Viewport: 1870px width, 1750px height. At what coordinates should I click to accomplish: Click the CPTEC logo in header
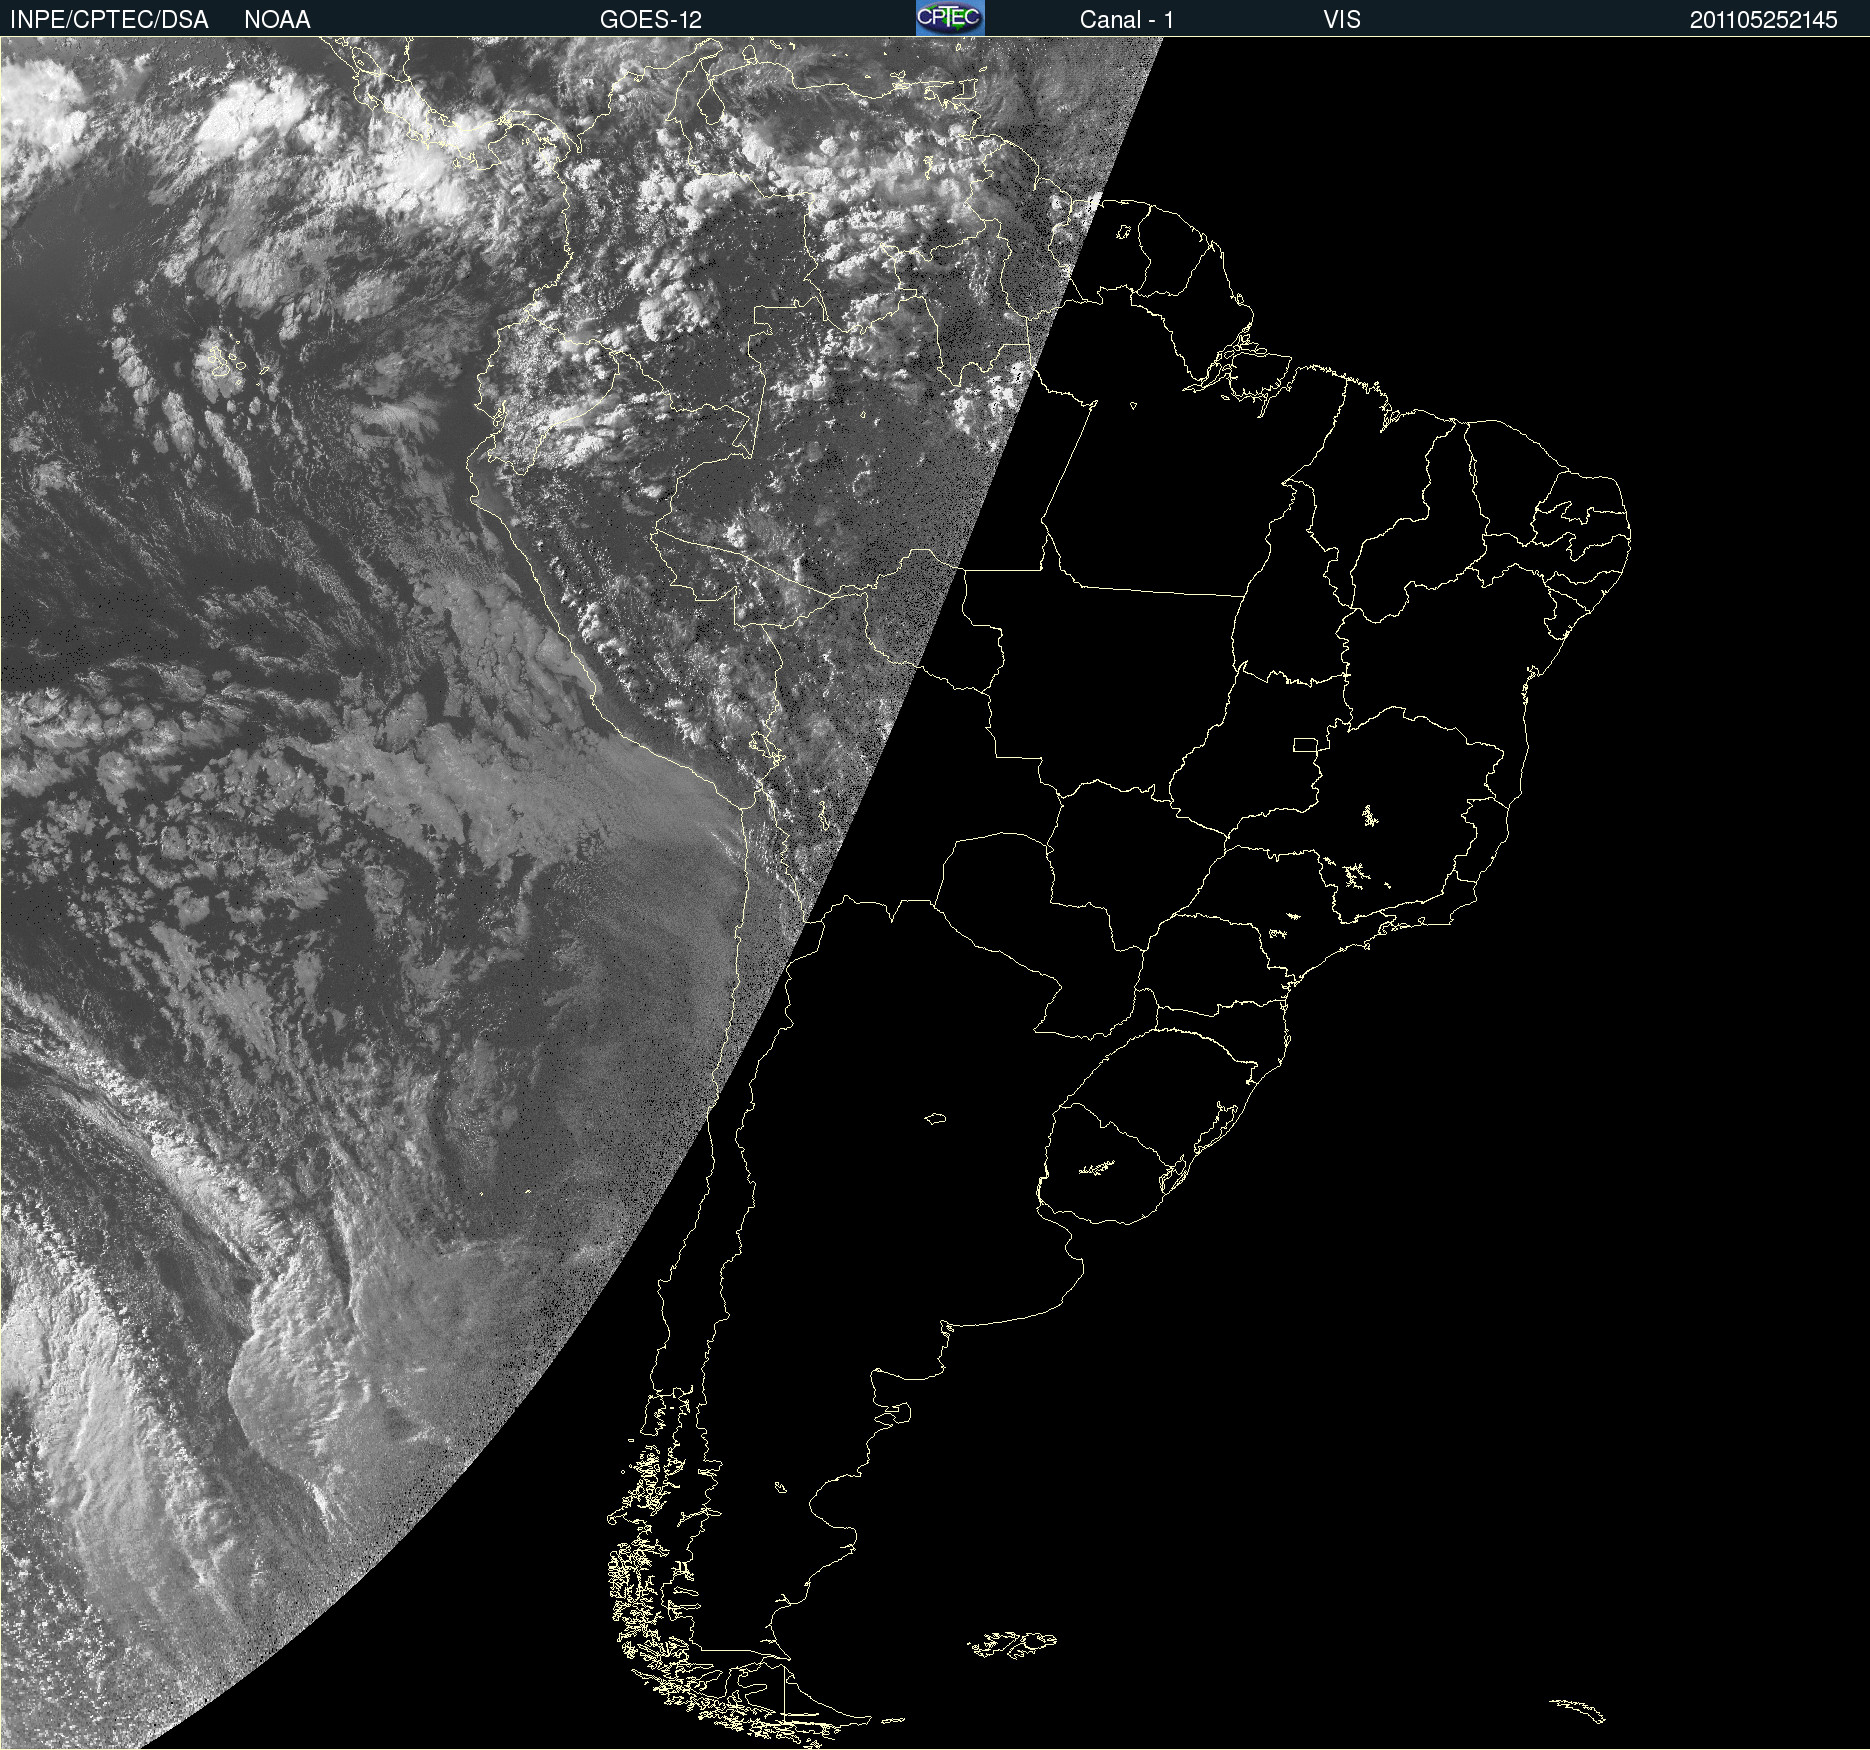[x=950, y=18]
